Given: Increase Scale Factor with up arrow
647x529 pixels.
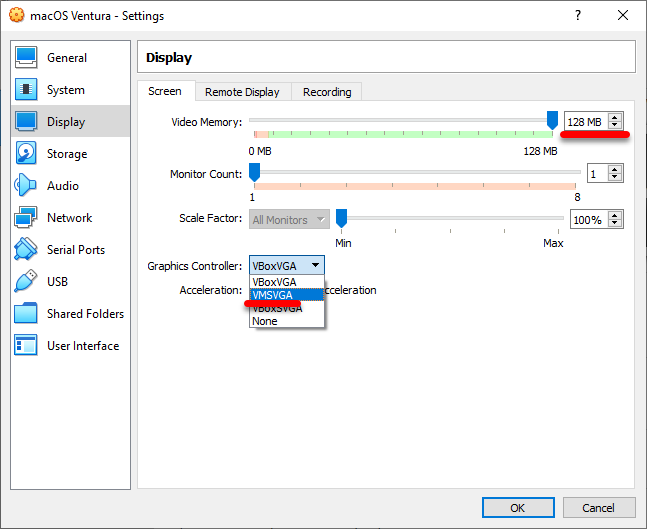Looking at the screenshot, I should [615, 215].
